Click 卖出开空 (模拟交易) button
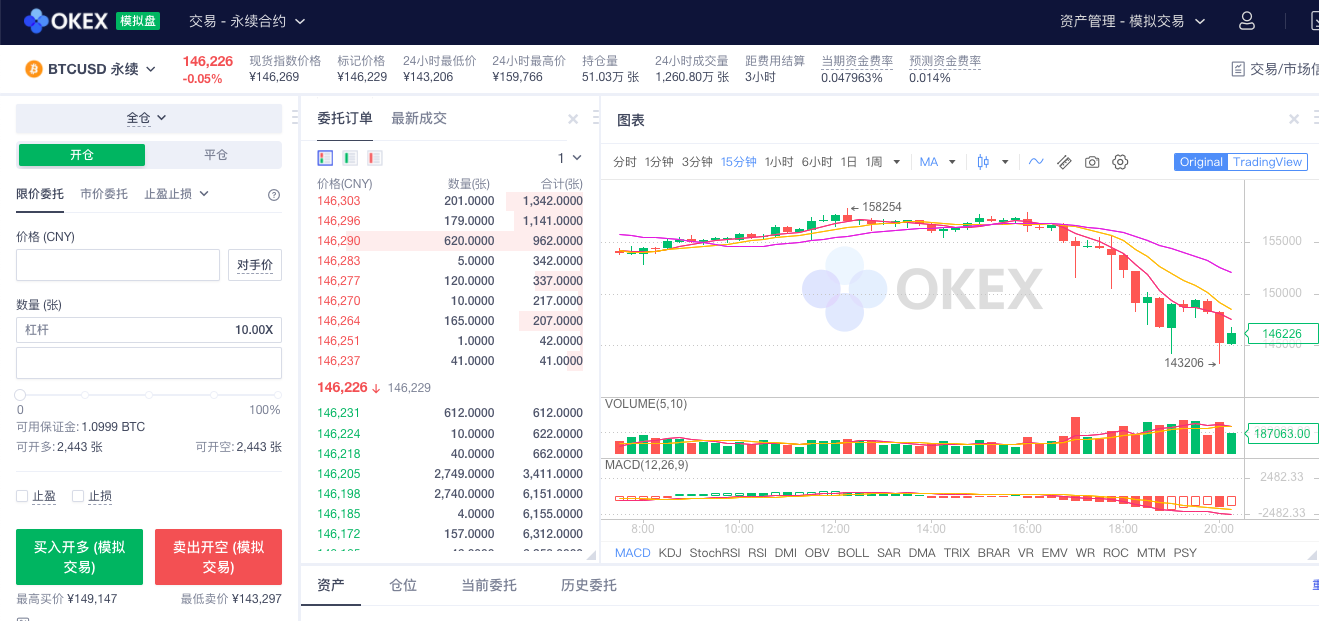Image resolution: width=1319 pixels, height=621 pixels. click(x=218, y=557)
